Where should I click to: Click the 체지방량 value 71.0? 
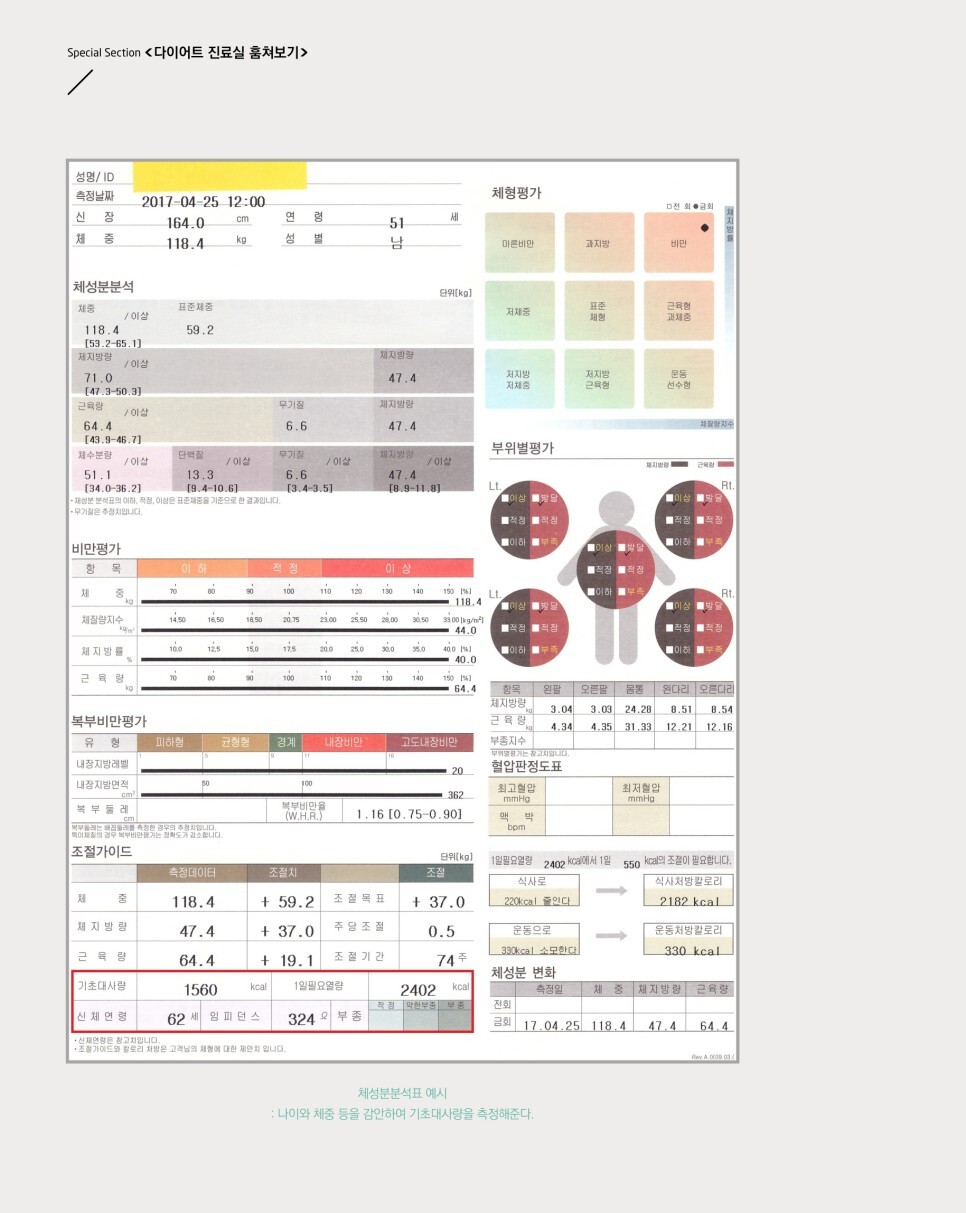point(98,378)
